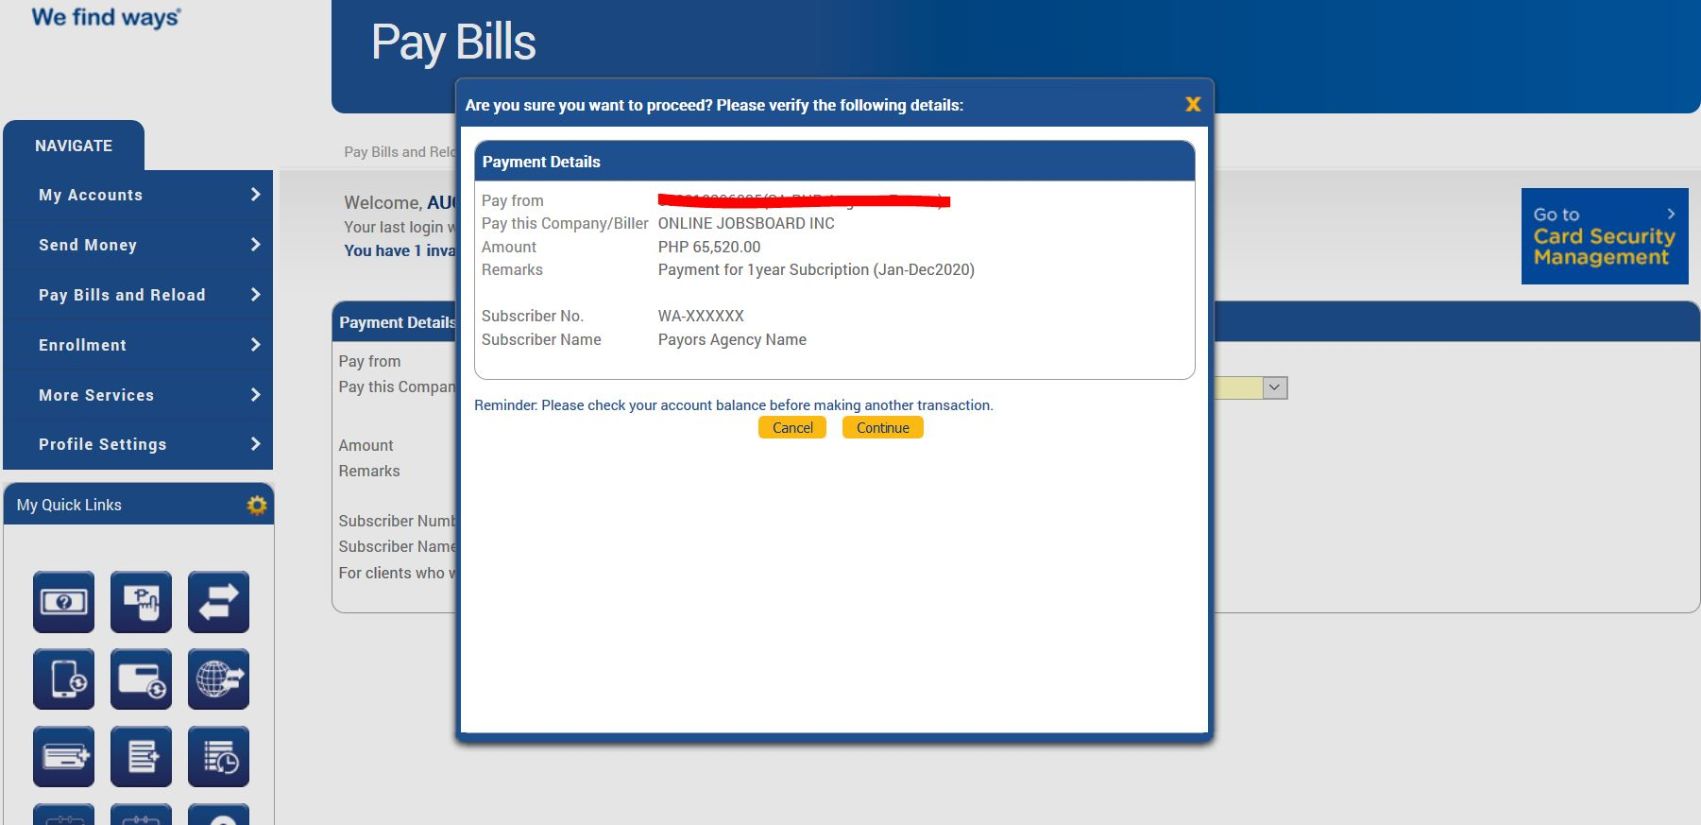Open the biller dropdown behind dialog
Image resolution: width=1701 pixels, height=825 pixels.
pyautogui.click(x=1274, y=388)
